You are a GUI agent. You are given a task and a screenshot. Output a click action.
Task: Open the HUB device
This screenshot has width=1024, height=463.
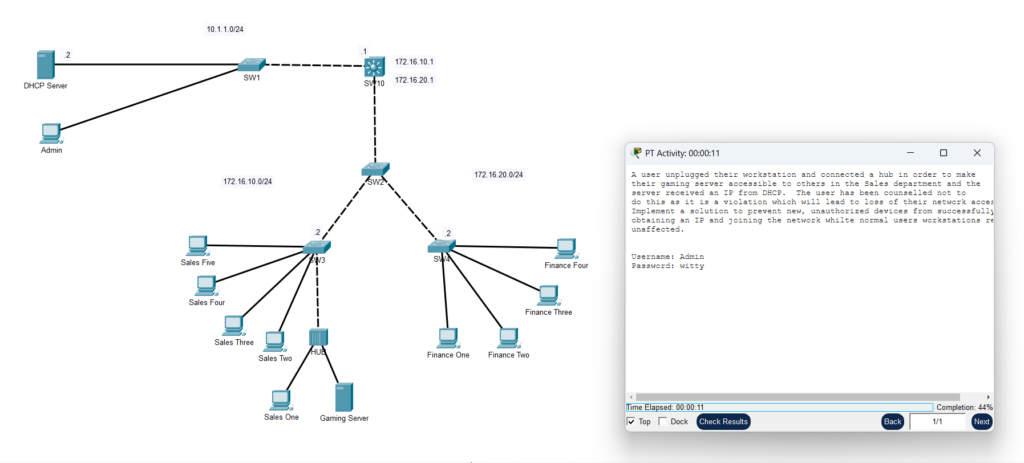tap(318, 337)
